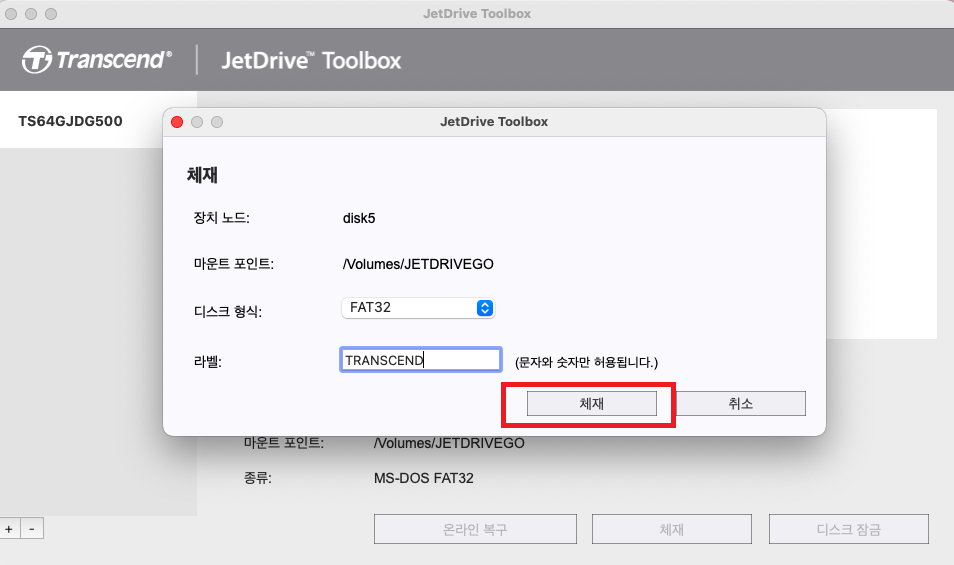Click the 마운트 포인트 label in the dialog
Screen dimensions: 954x565
[x=234, y=264]
